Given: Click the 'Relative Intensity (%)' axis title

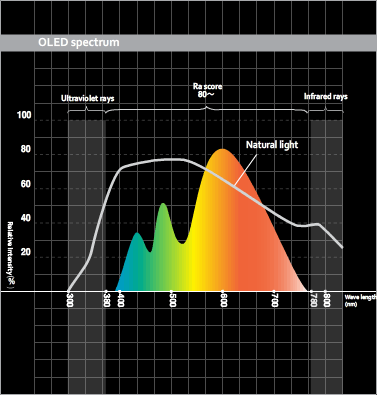Looking at the screenshot, I should pyautogui.click(x=11, y=254).
